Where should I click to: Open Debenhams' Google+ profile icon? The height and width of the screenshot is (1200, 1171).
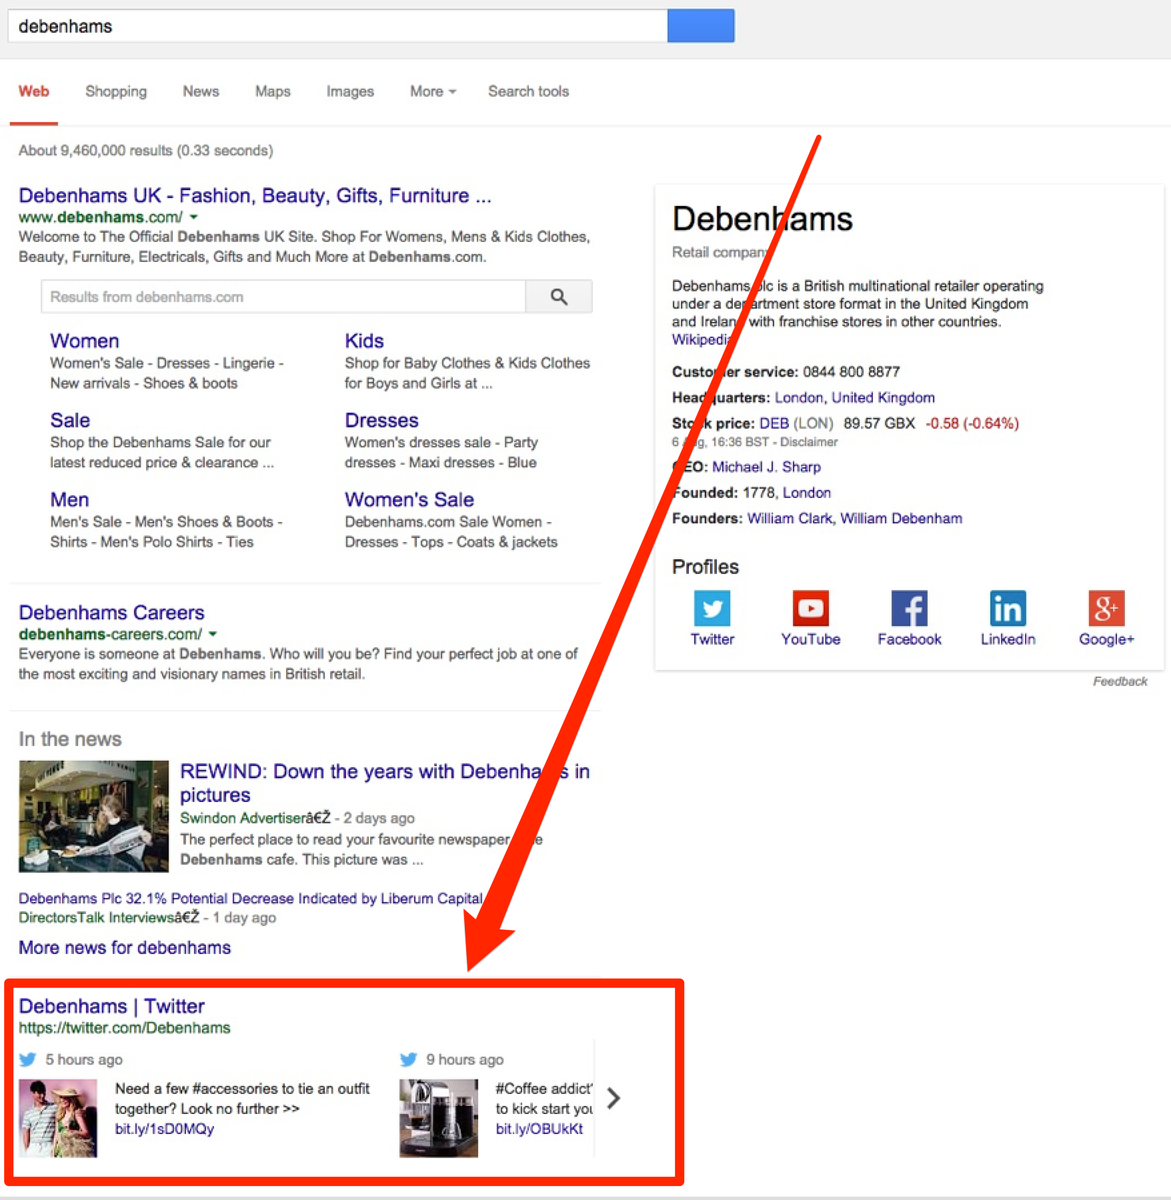tap(1105, 610)
